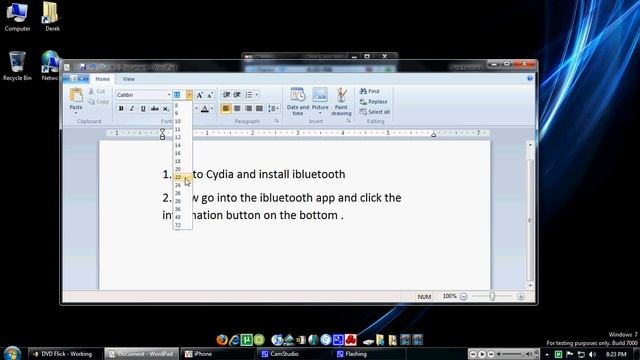Open WordPad Help question mark
Screen dimensions: 640x360
[530, 78]
